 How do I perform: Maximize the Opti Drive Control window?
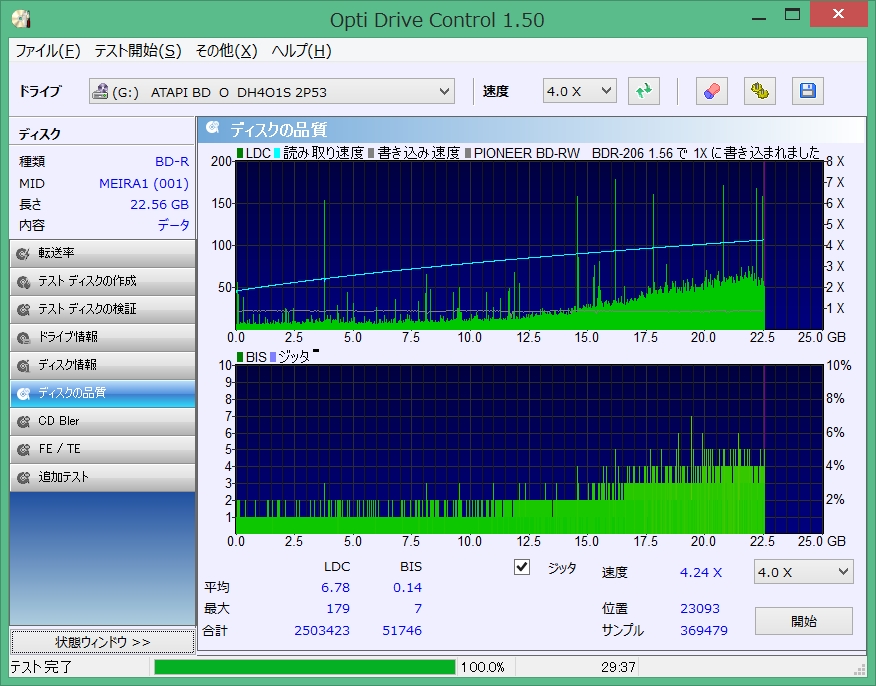click(x=792, y=15)
